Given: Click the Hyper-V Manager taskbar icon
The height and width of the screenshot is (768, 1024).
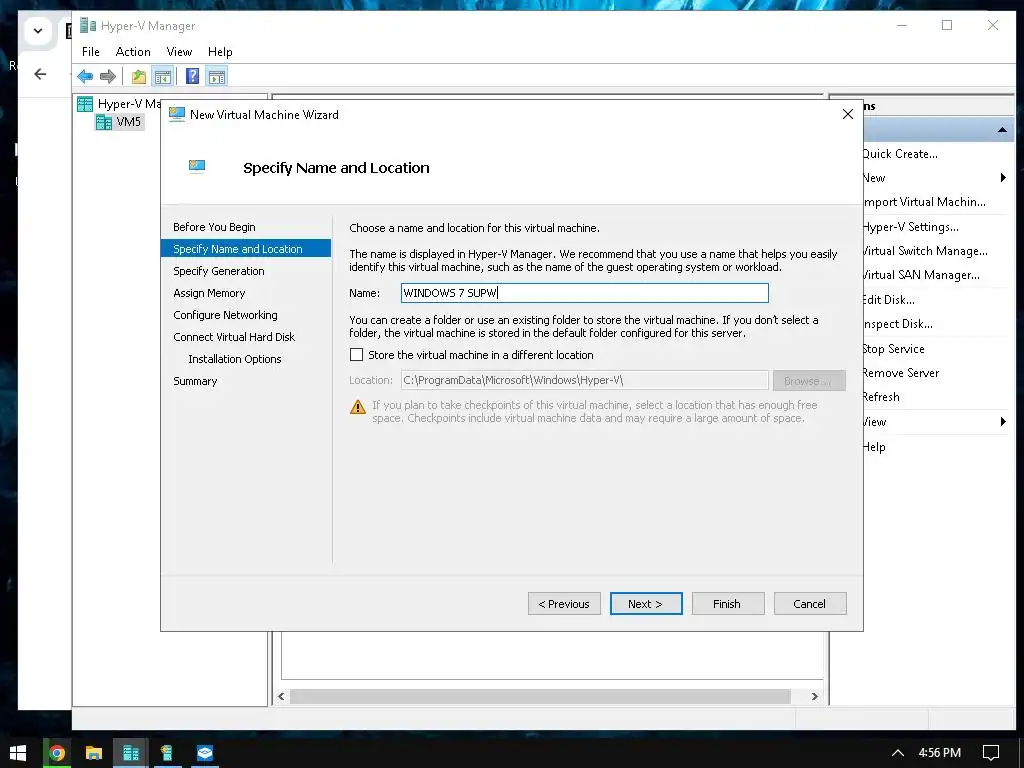Looking at the screenshot, I should pos(131,753).
